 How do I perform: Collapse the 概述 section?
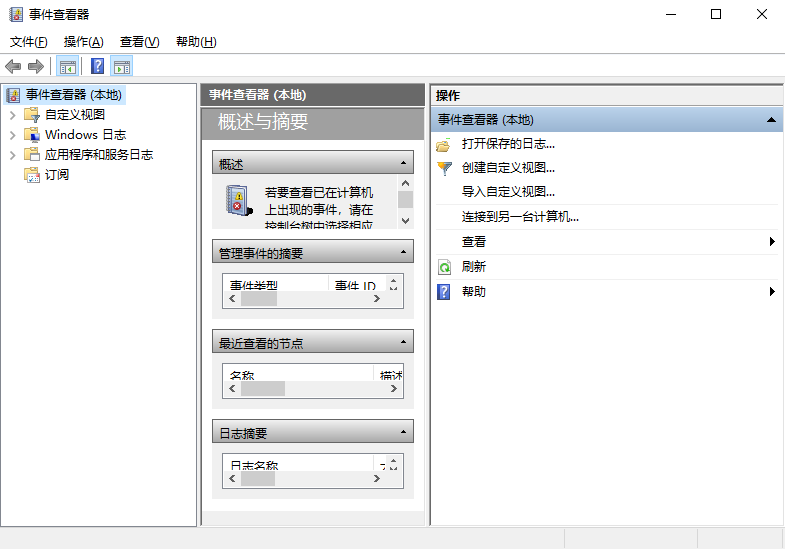click(404, 163)
